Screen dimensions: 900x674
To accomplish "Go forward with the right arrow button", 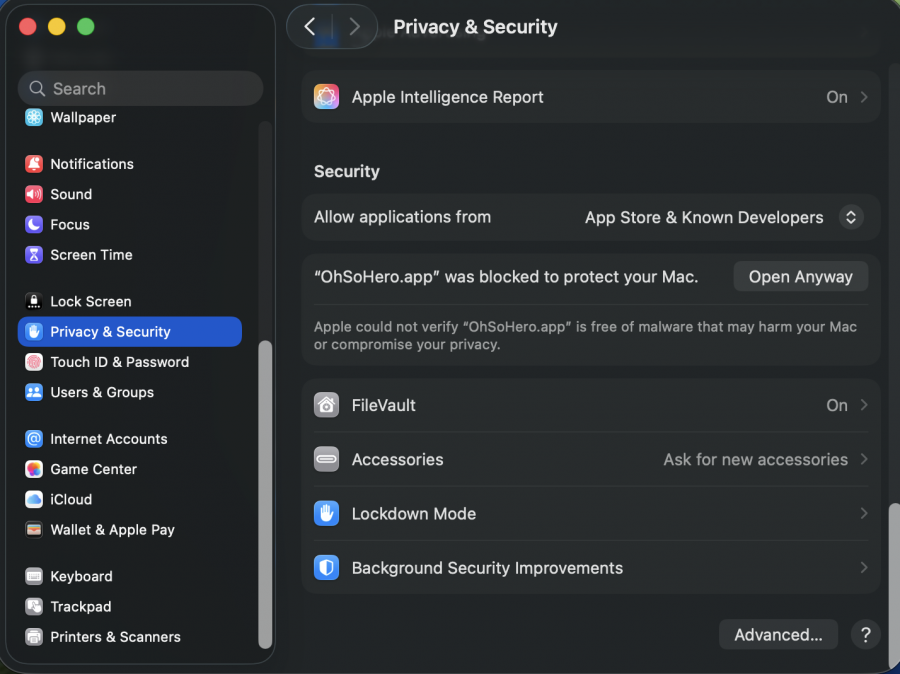I will coord(355,26).
